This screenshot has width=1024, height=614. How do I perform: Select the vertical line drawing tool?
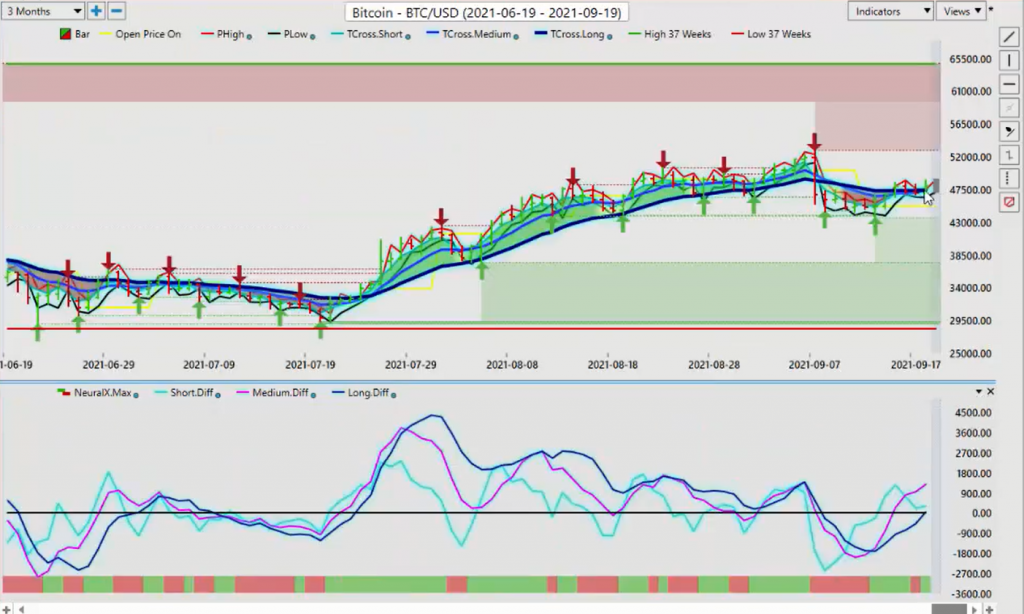click(x=1009, y=61)
